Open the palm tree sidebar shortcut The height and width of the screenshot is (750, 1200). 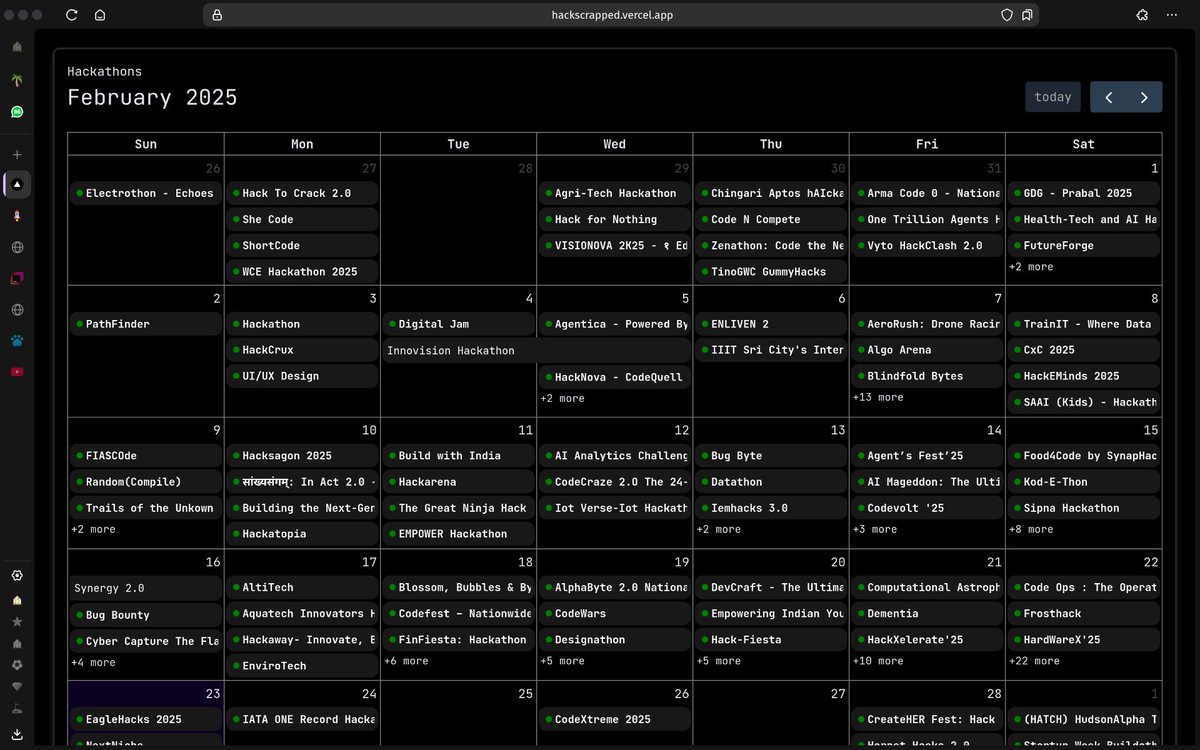point(17,80)
